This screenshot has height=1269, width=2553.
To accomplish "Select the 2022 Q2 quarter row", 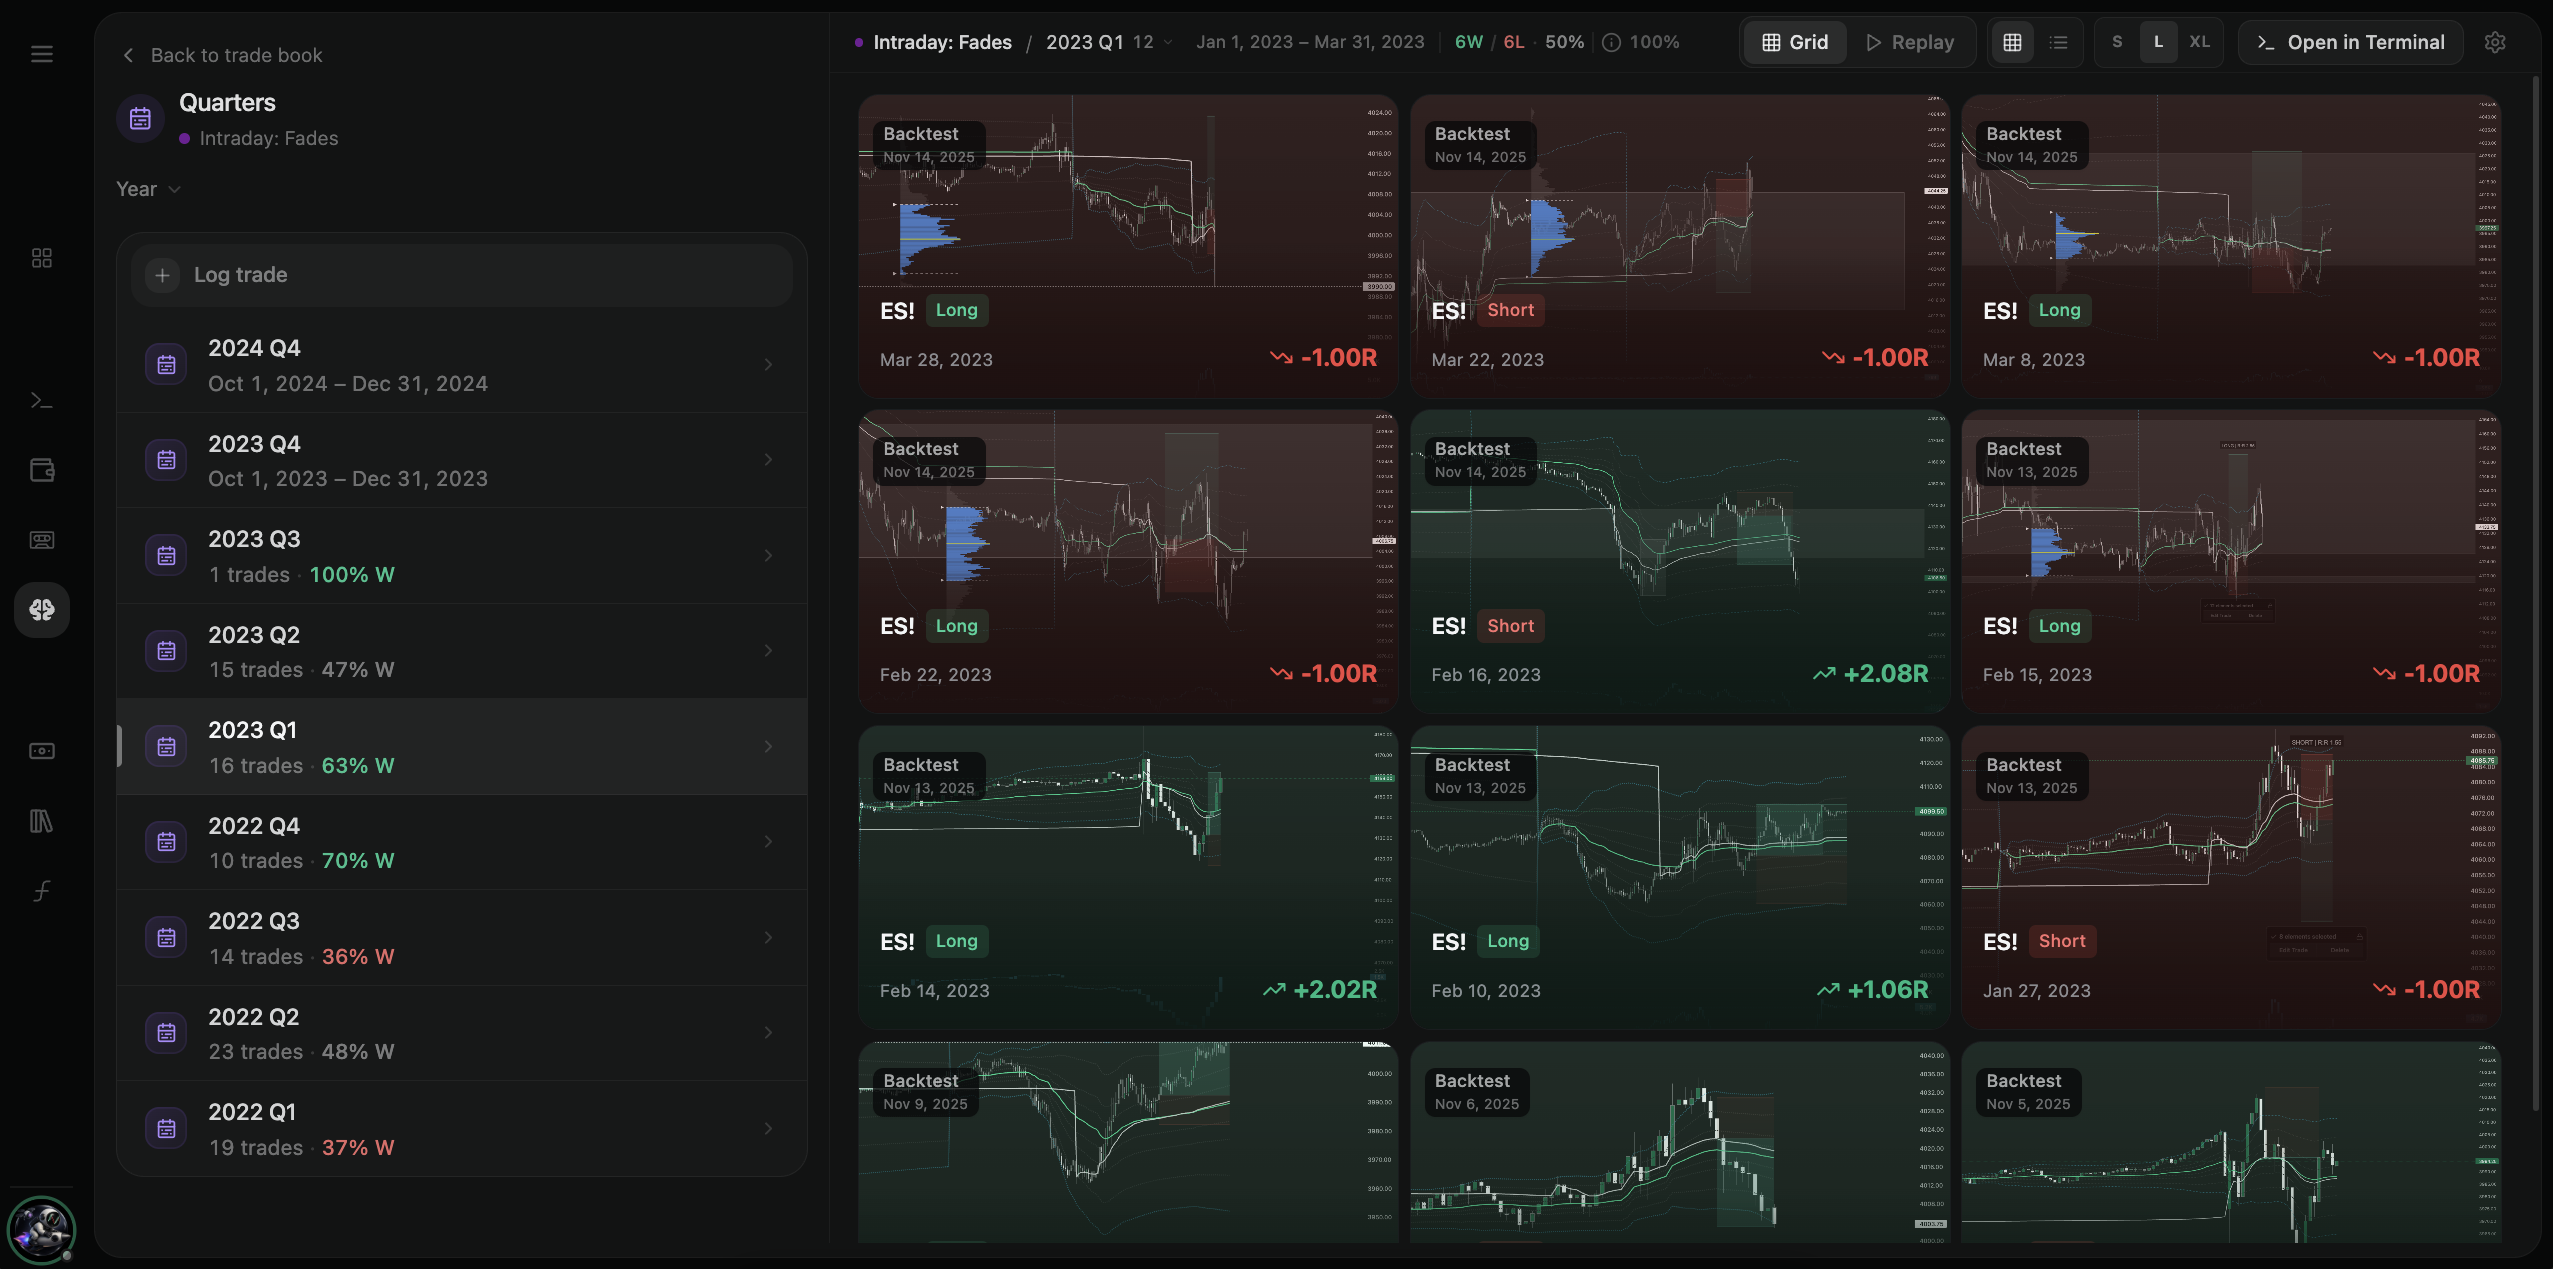I will [462, 1033].
